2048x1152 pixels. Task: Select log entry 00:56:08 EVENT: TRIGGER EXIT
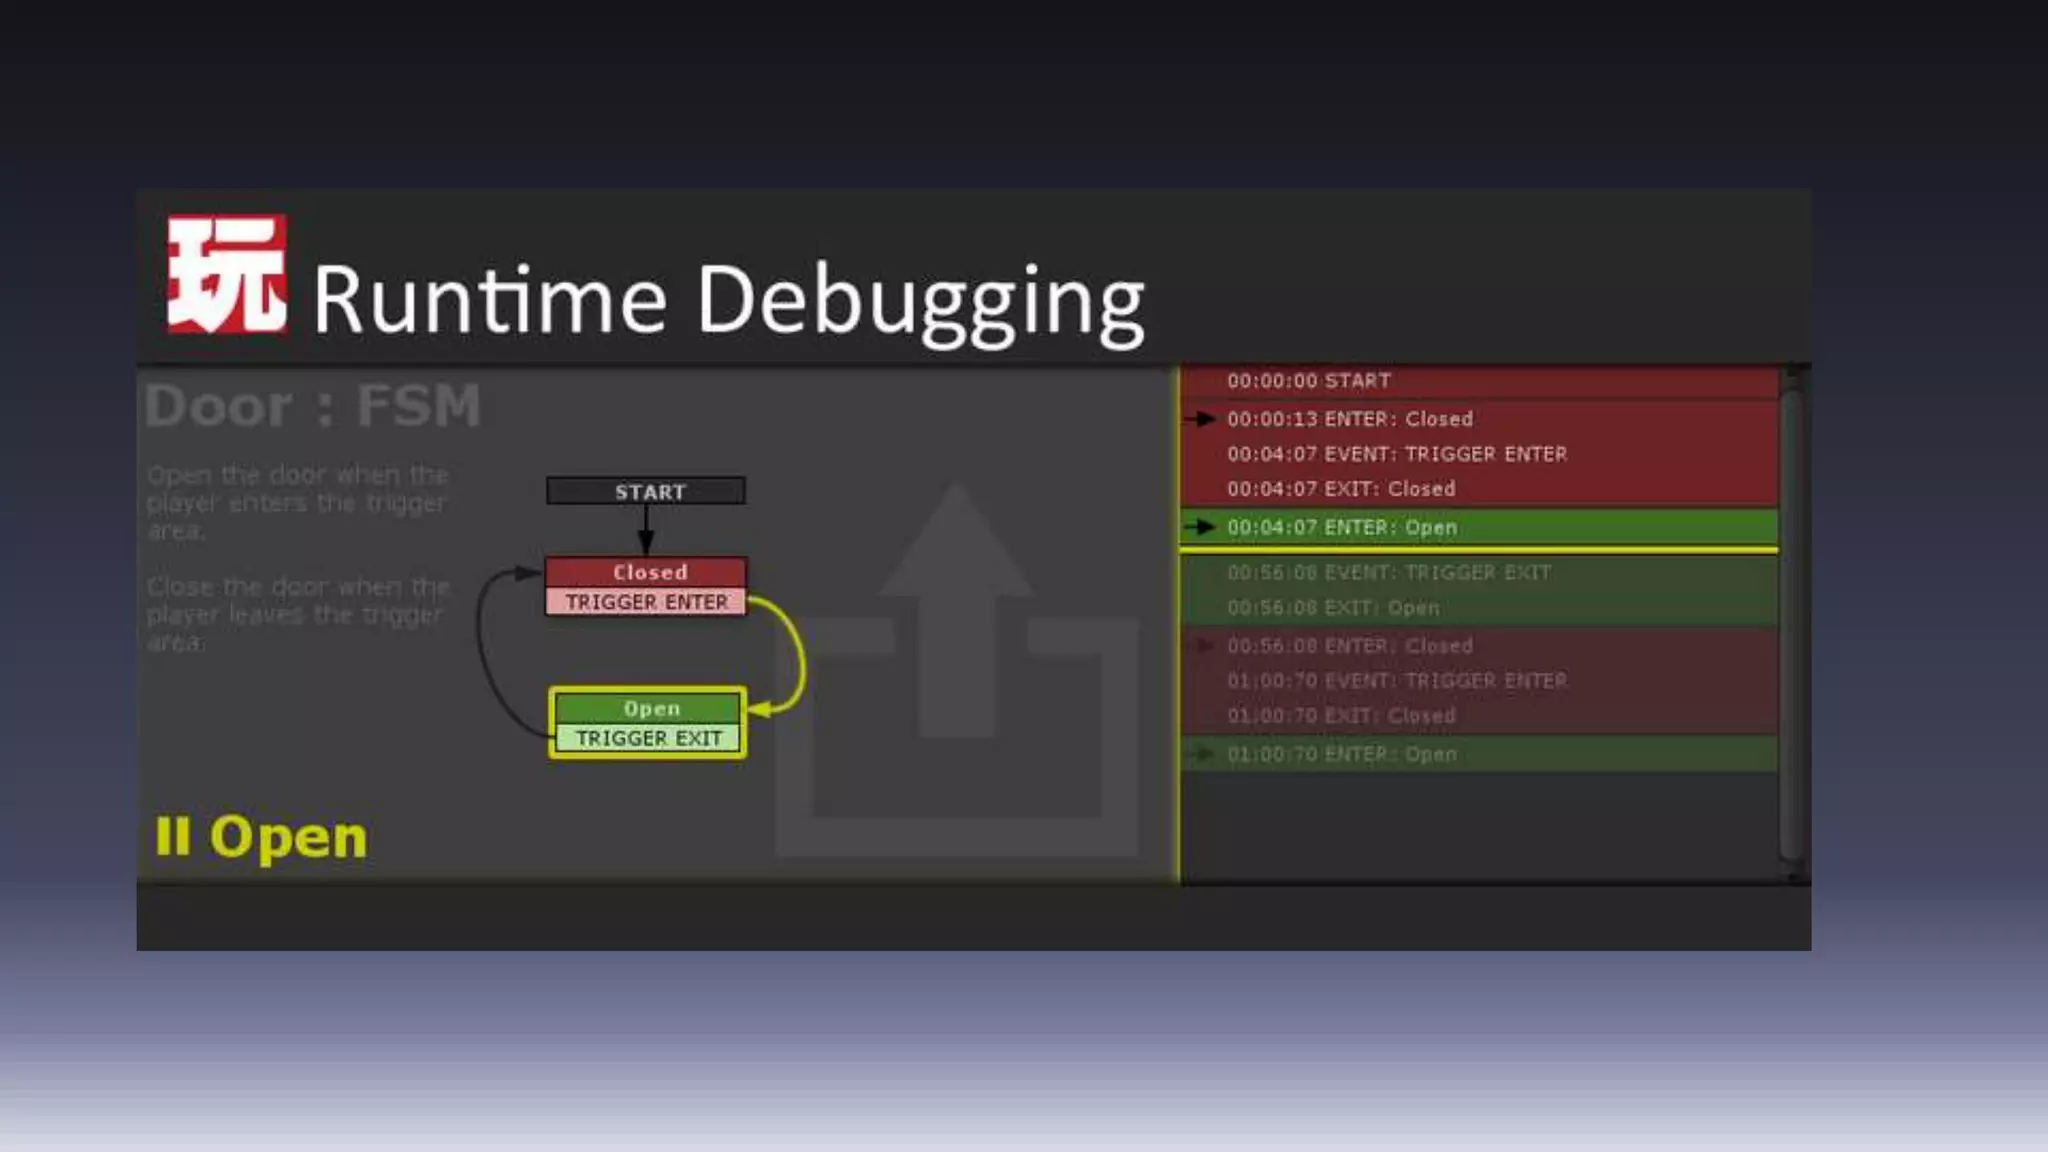(x=1388, y=573)
